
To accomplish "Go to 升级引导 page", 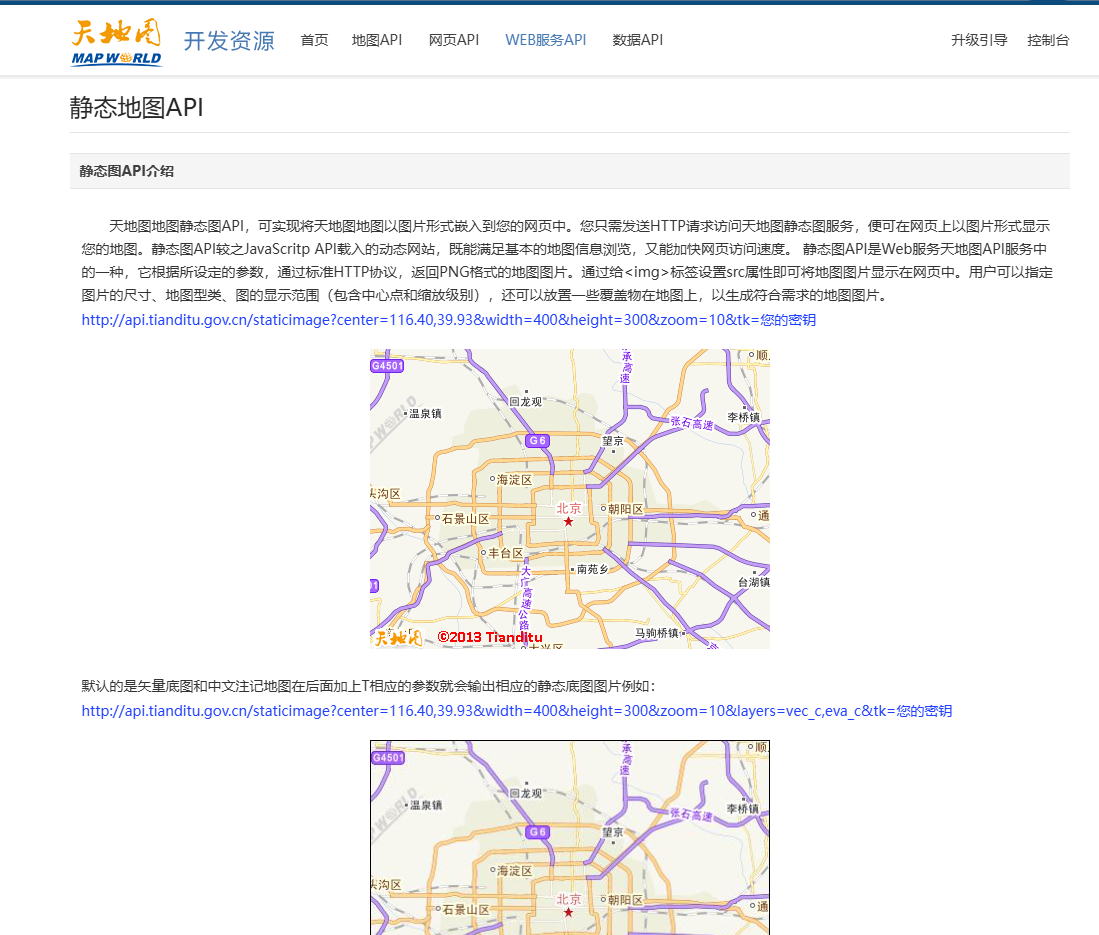I will pos(978,40).
